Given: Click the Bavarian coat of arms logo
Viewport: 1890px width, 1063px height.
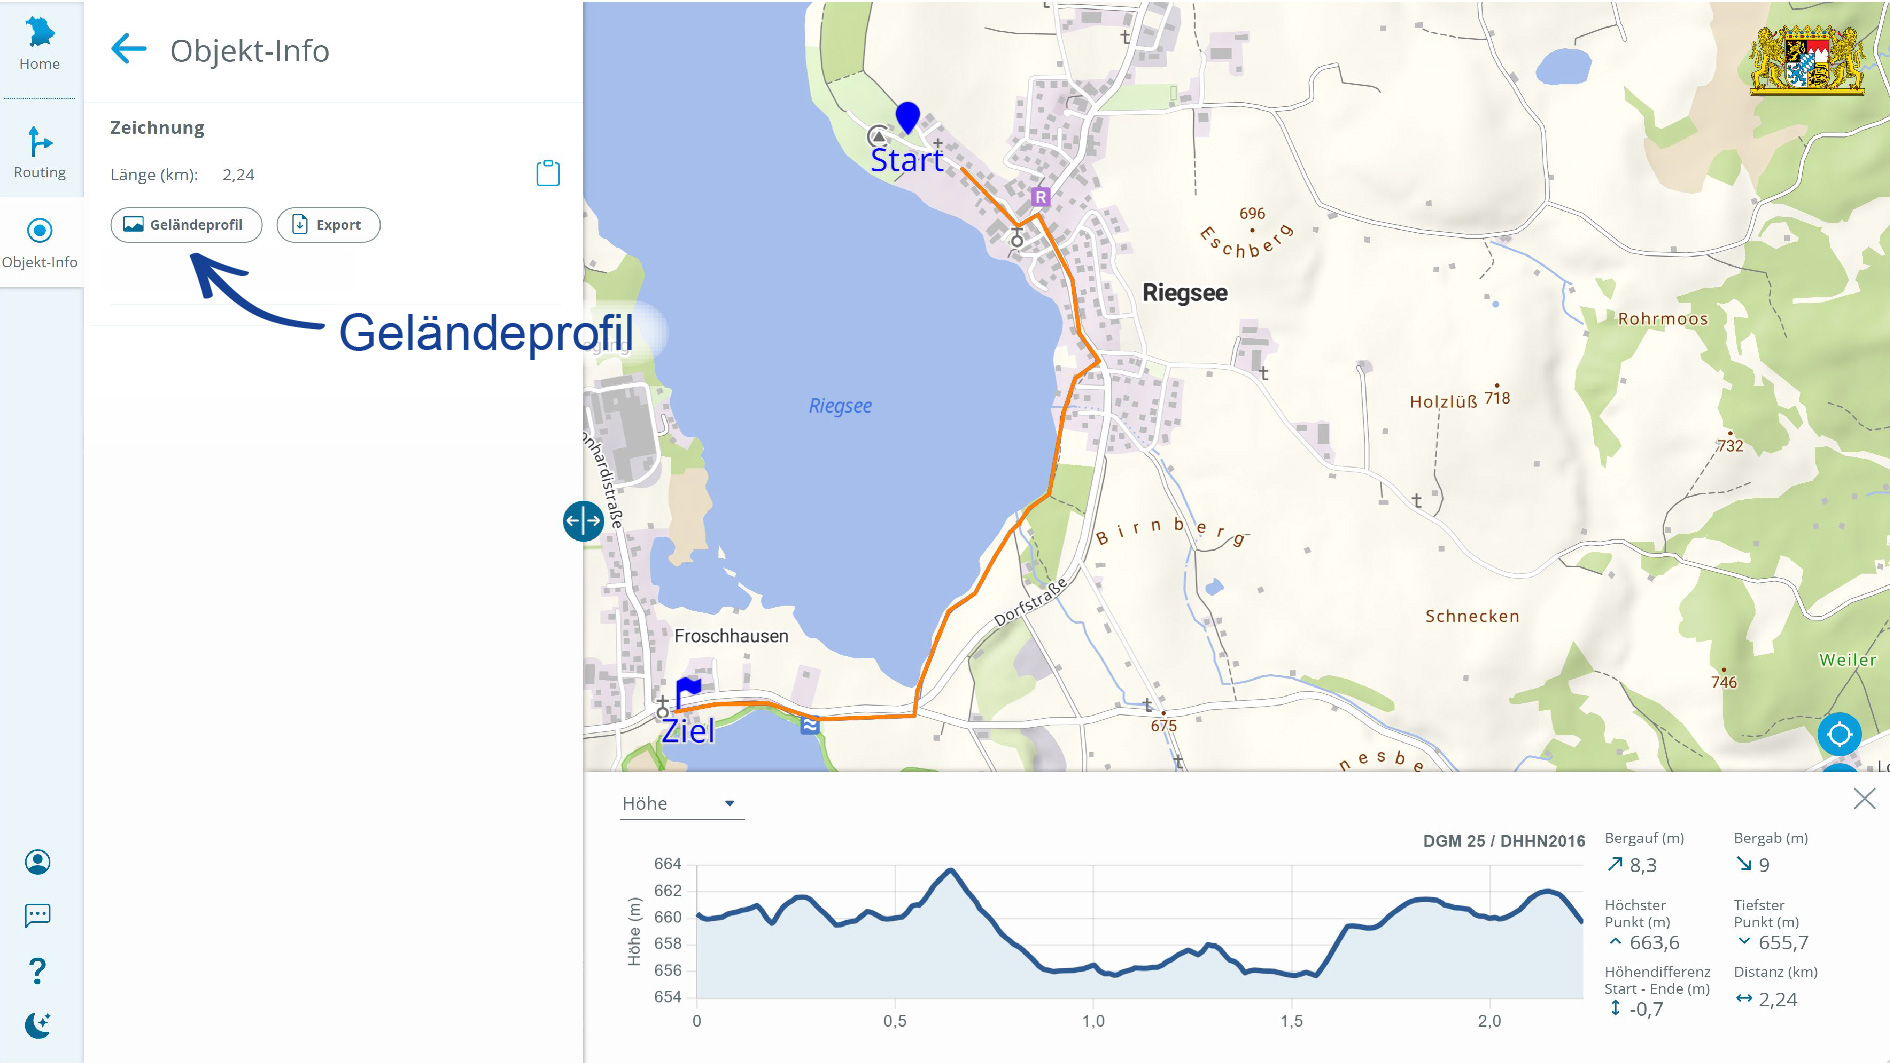Looking at the screenshot, I should coord(1806,60).
